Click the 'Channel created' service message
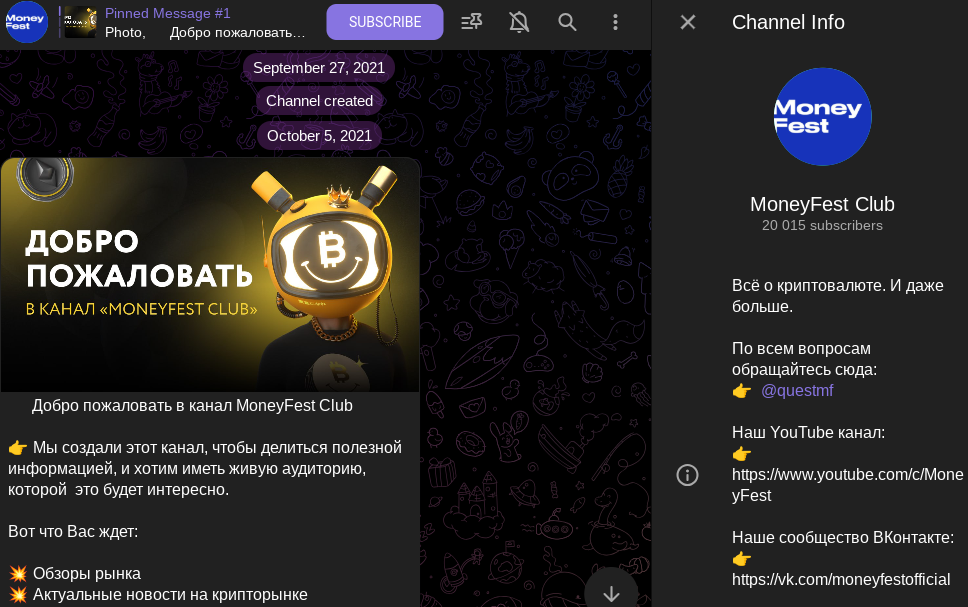Image resolution: width=968 pixels, height=607 pixels. click(319, 101)
